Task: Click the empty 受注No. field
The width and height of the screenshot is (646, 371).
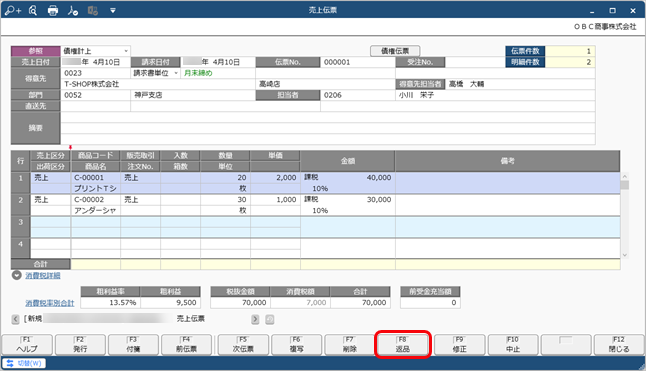Action: tap(475, 62)
